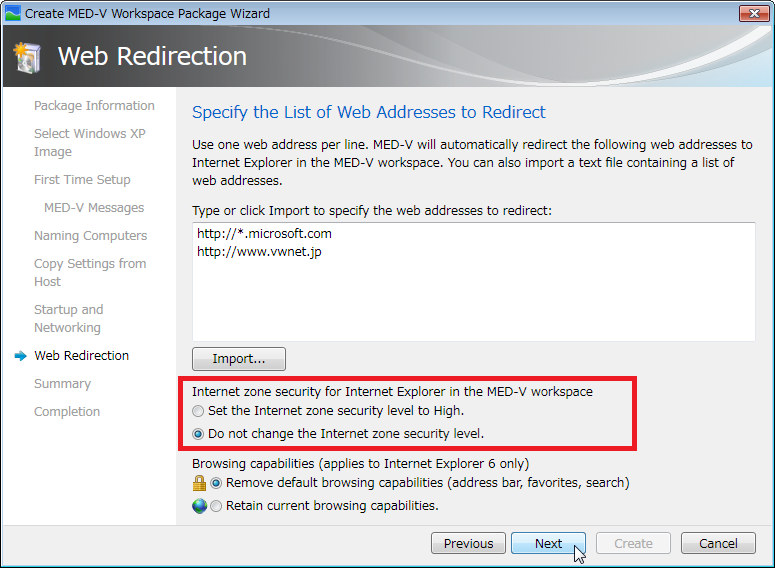
Task: Close the wizard window
Action: point(754,13)
